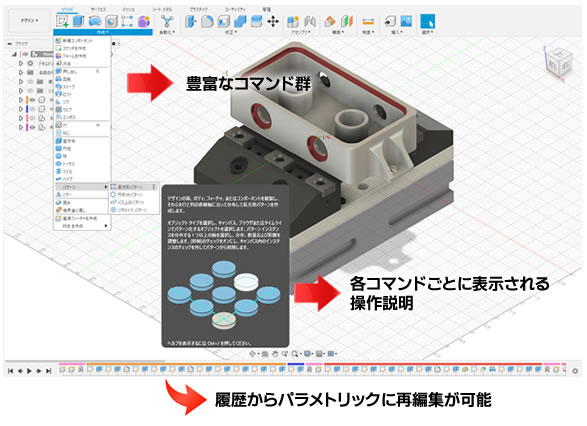Choose コイル (Coil) in Create menu
The image size is (587, 426).
[82, 171]
